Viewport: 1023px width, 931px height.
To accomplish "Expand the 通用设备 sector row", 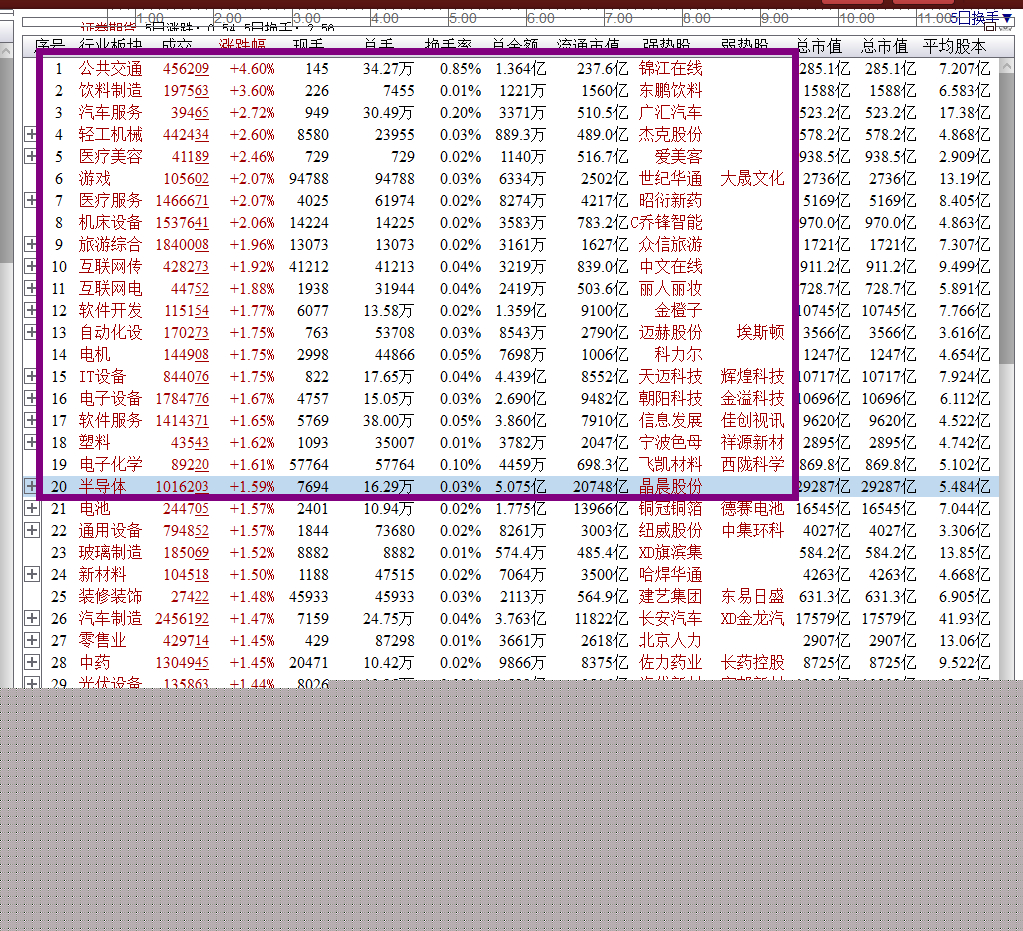I will click(31, 530).
